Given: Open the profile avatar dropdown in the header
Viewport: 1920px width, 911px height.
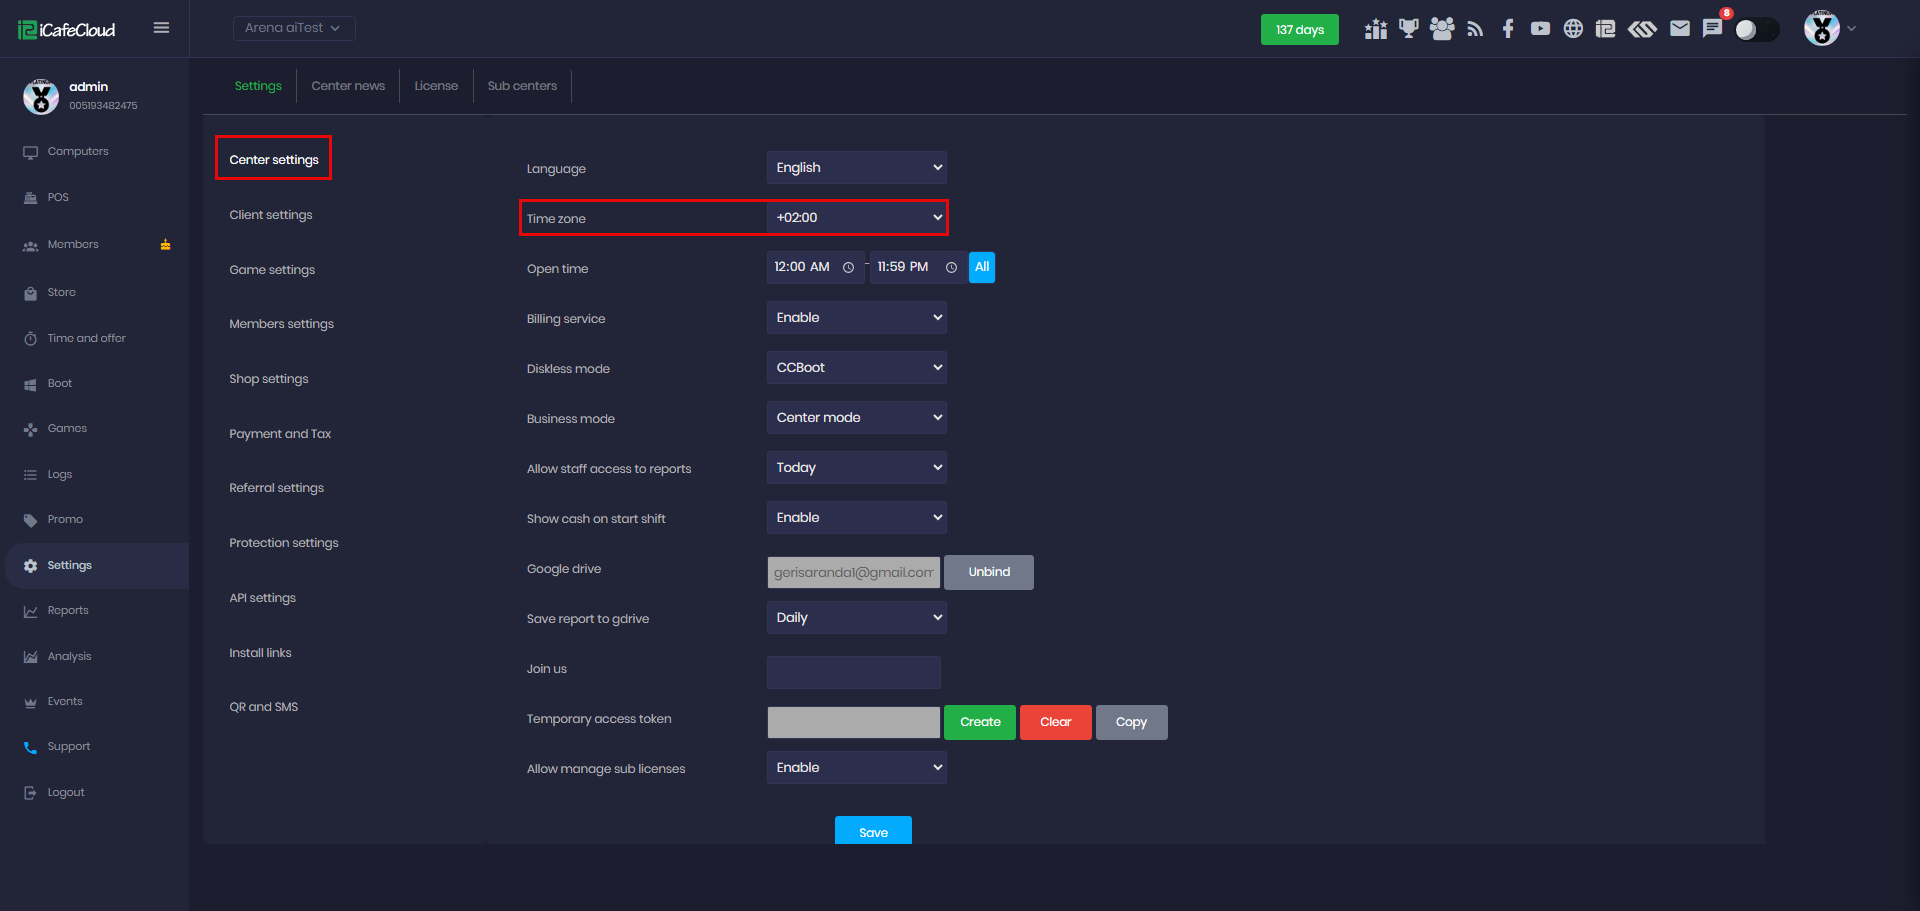Looking at the screenshot, I should click(x=1830, y=28).
